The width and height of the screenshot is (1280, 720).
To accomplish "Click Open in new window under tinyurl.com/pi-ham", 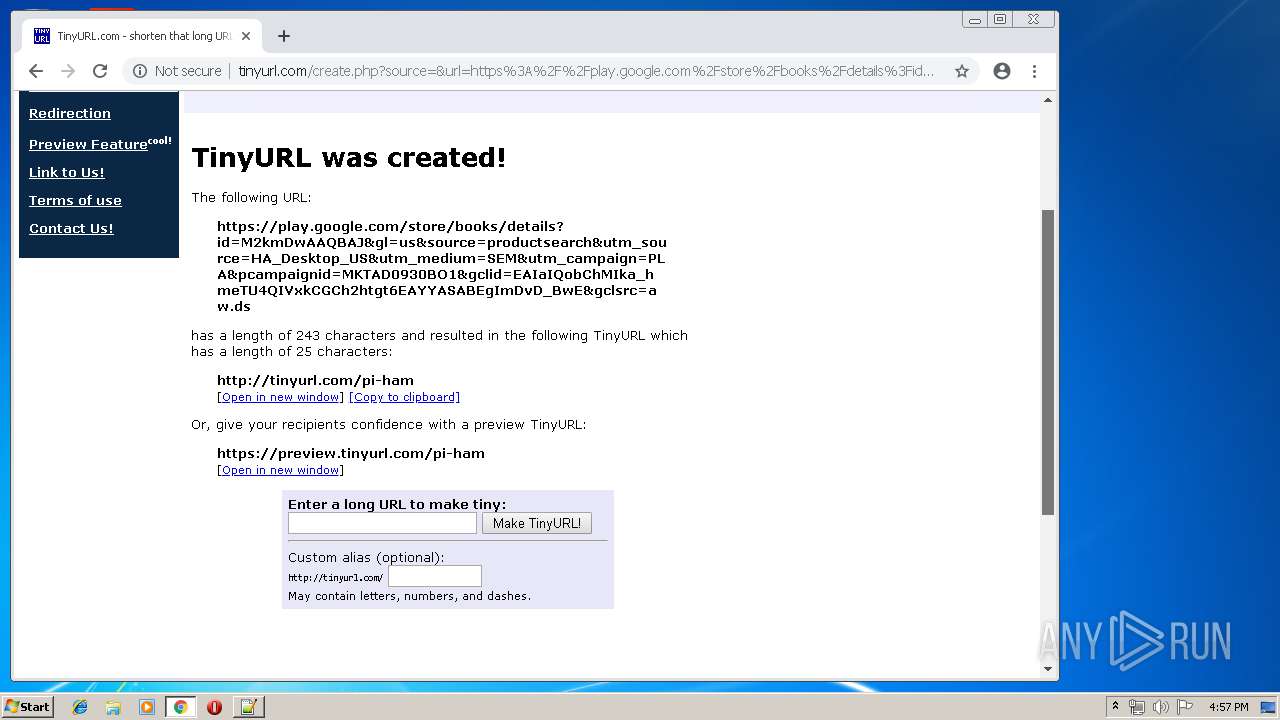I will coord(280,397).
